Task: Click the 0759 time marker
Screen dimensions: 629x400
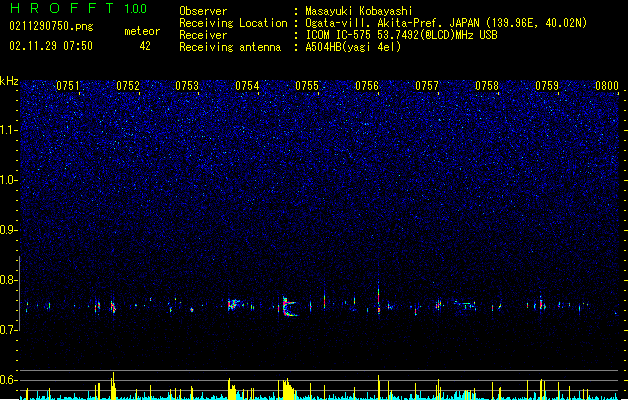Action: (547, 86)
